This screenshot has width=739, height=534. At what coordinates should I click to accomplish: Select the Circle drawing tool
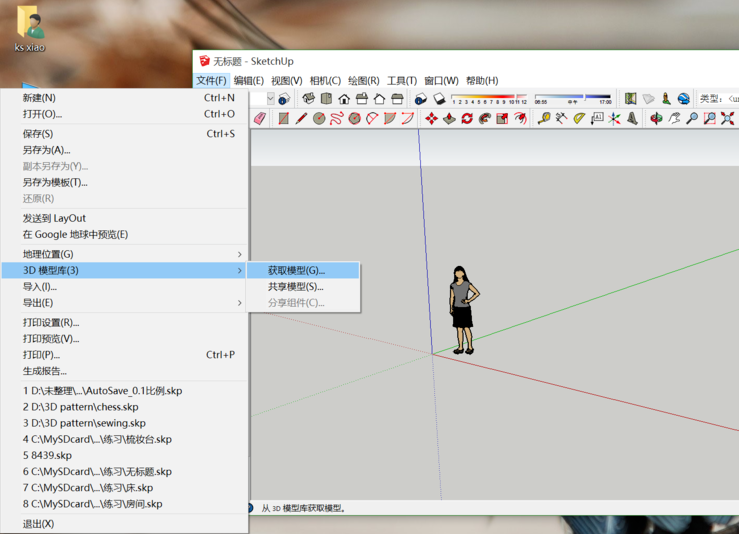319,118
